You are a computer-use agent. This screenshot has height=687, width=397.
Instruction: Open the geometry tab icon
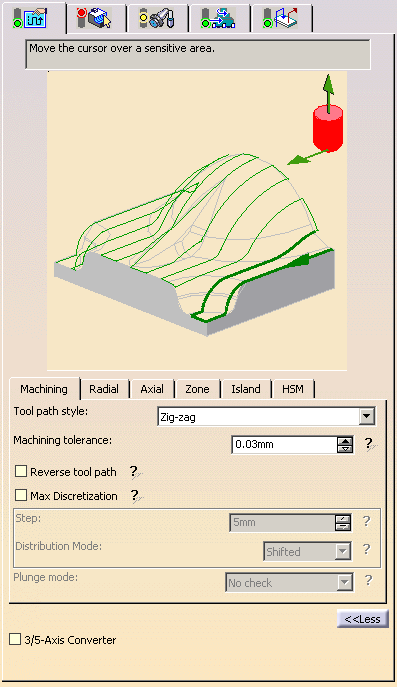point(94,18)
